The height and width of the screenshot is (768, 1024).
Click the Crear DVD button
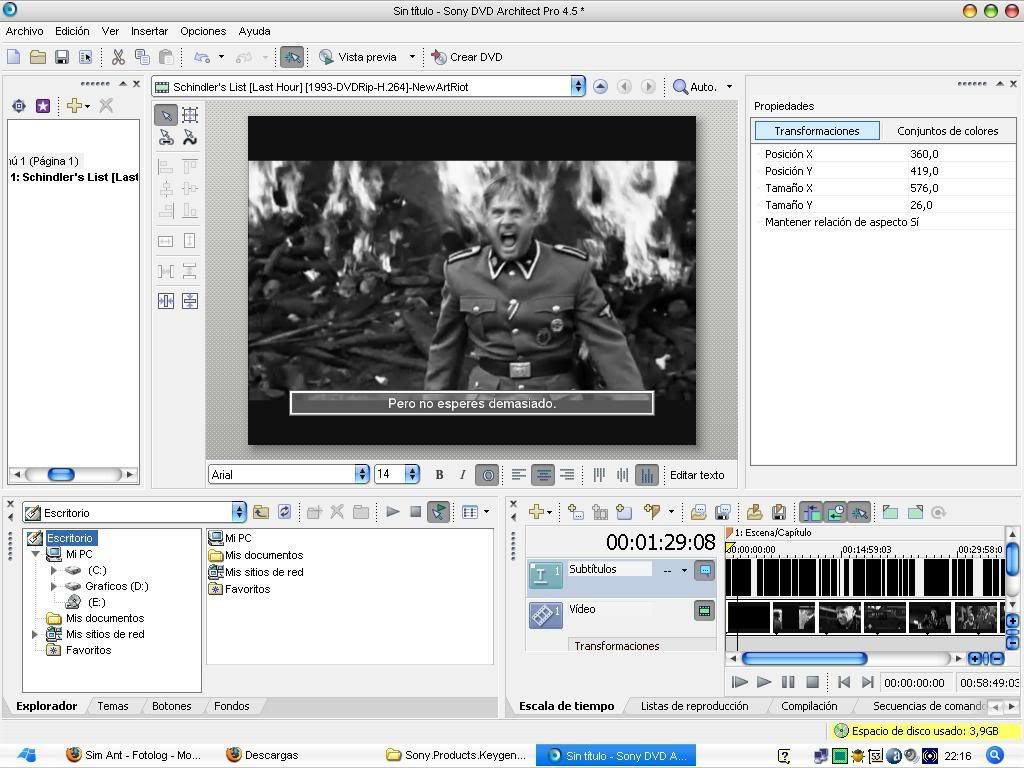(467, 57)
